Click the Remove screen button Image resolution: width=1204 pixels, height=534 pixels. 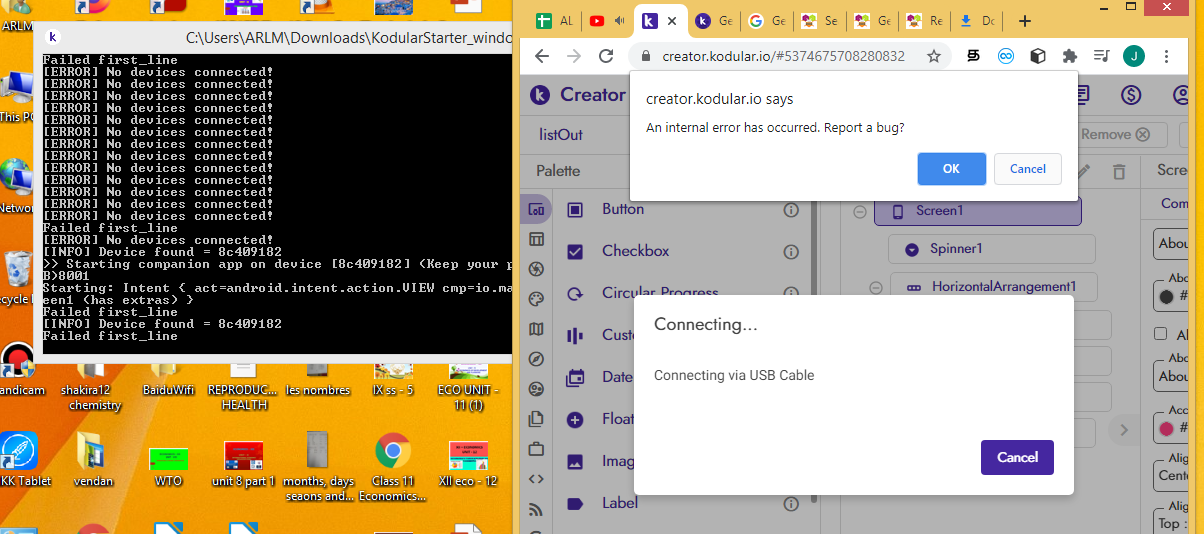tap(1116, 134)
